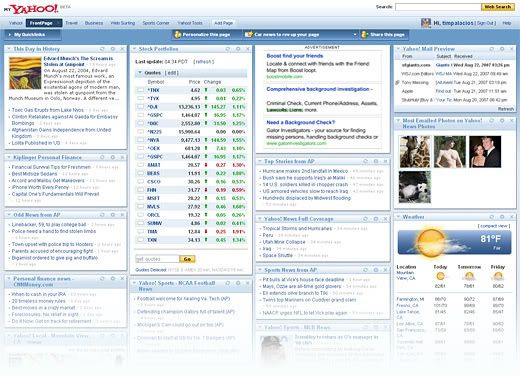Open settings icon for Sports News from AP
The width and height of the screenshot is (520, 376).
coord(376,270)
